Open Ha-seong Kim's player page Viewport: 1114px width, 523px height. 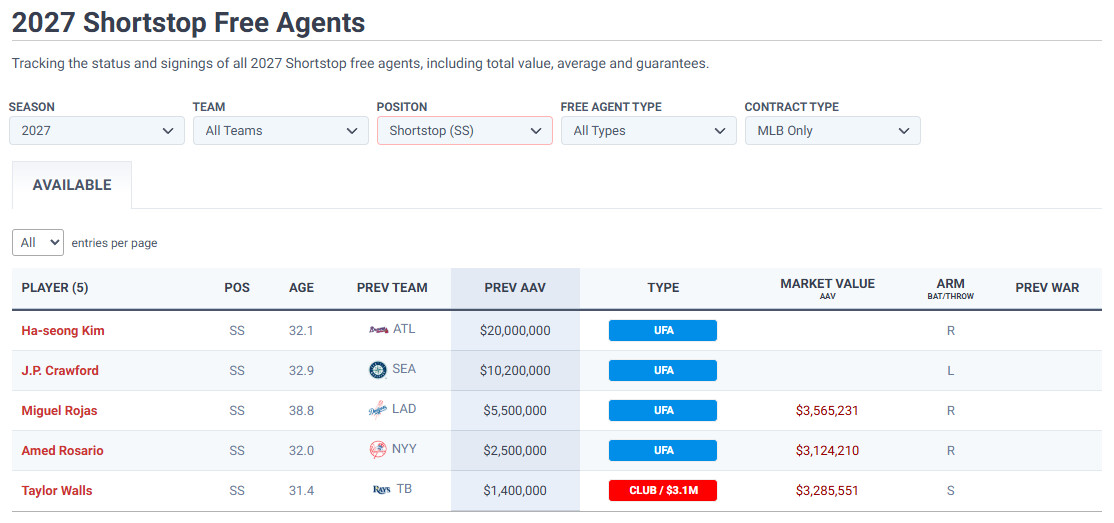[x=63, y=331]
